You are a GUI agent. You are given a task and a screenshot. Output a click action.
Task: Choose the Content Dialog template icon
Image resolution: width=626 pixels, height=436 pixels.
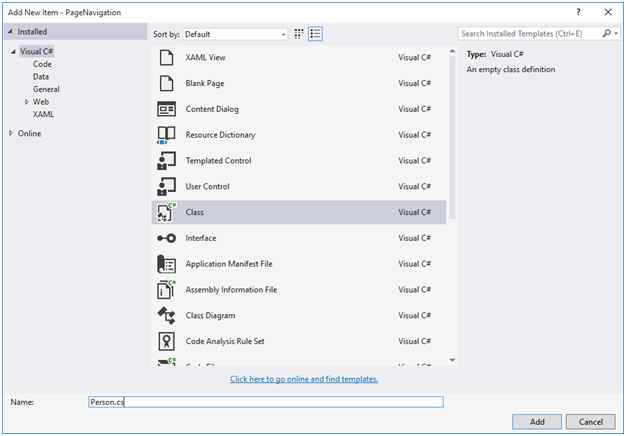point(166,109)
